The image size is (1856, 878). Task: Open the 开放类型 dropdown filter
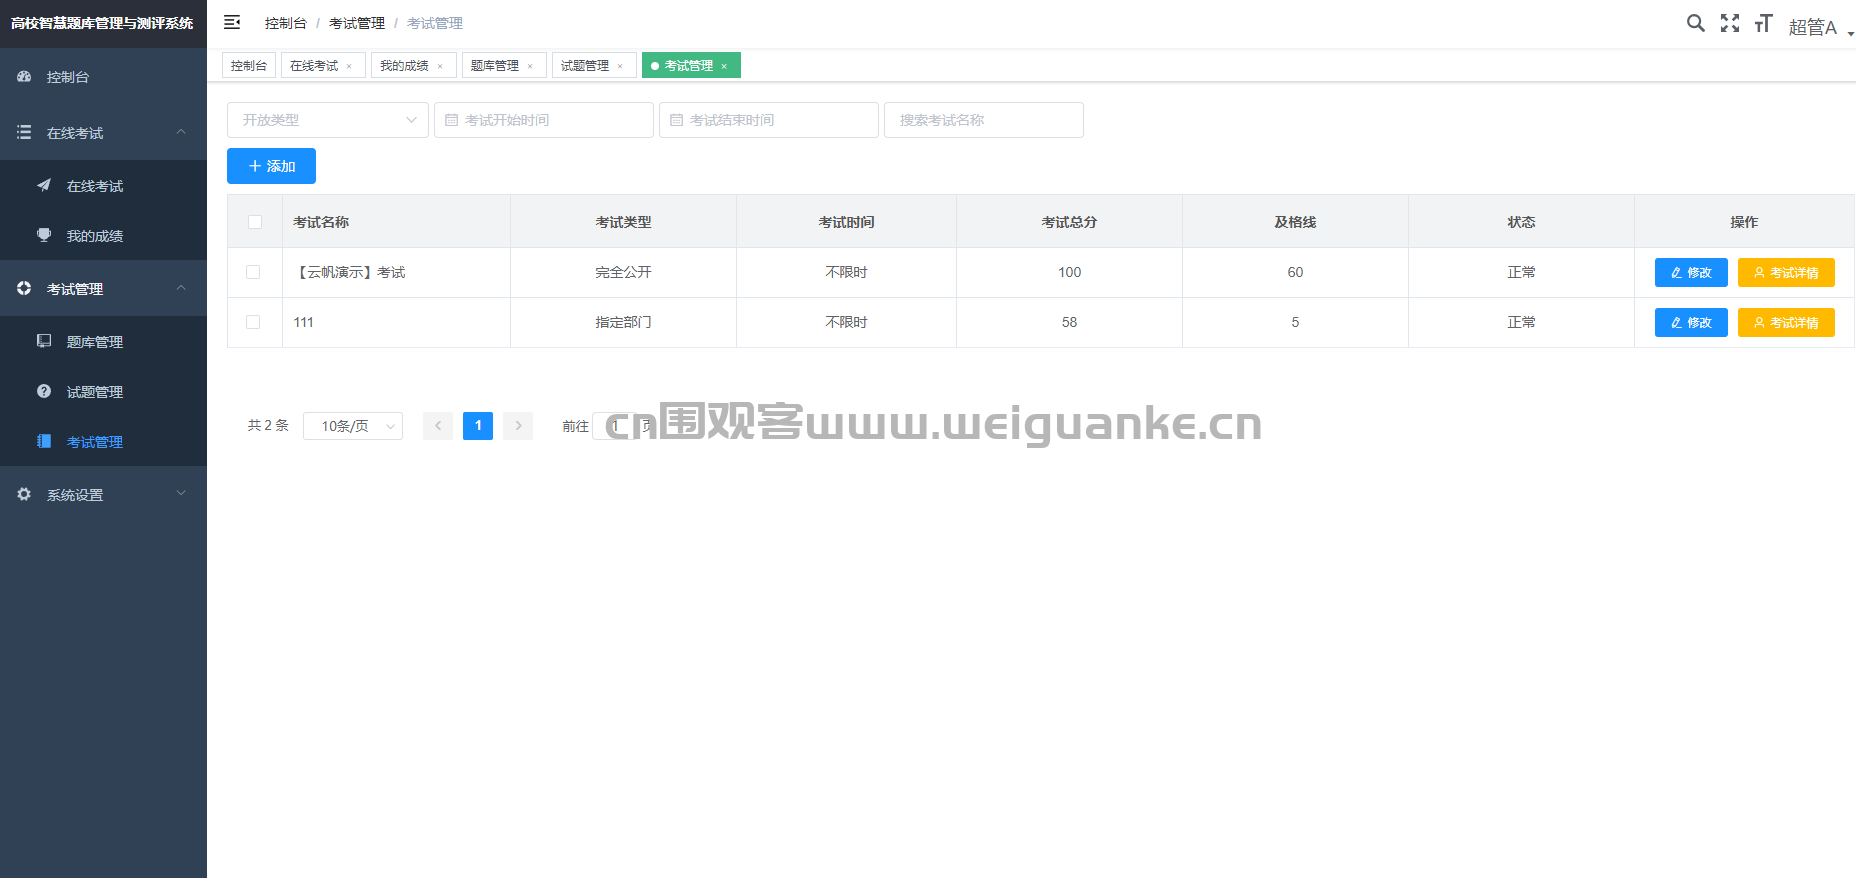point(328,120)
